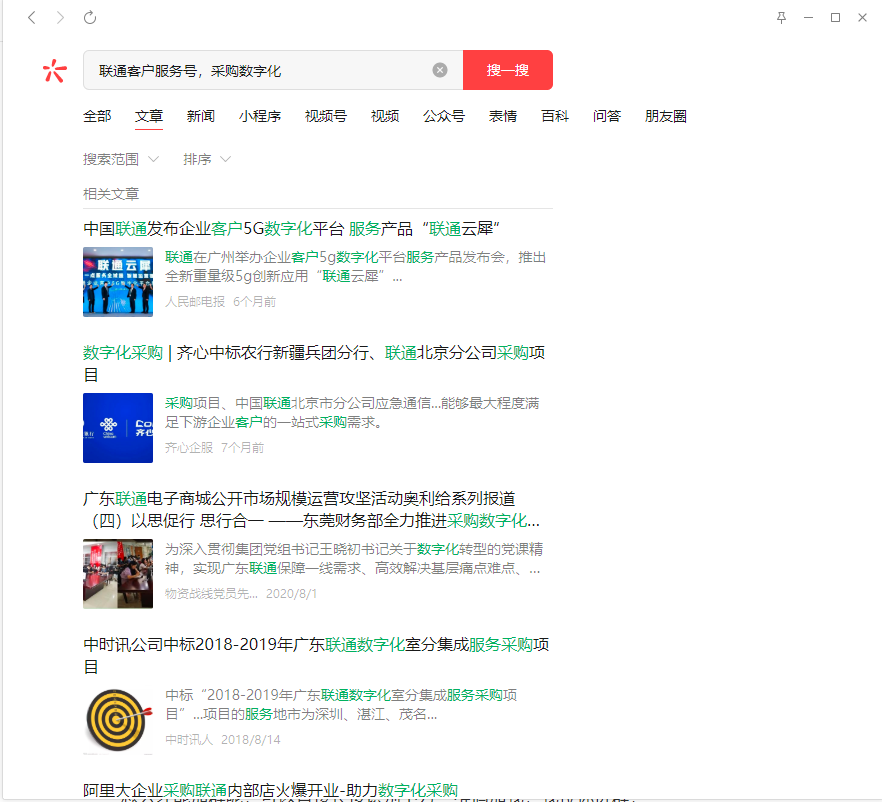Open the meeting room photo thumbnail
This screenshot has width=882, height=802.
(118, 574)
